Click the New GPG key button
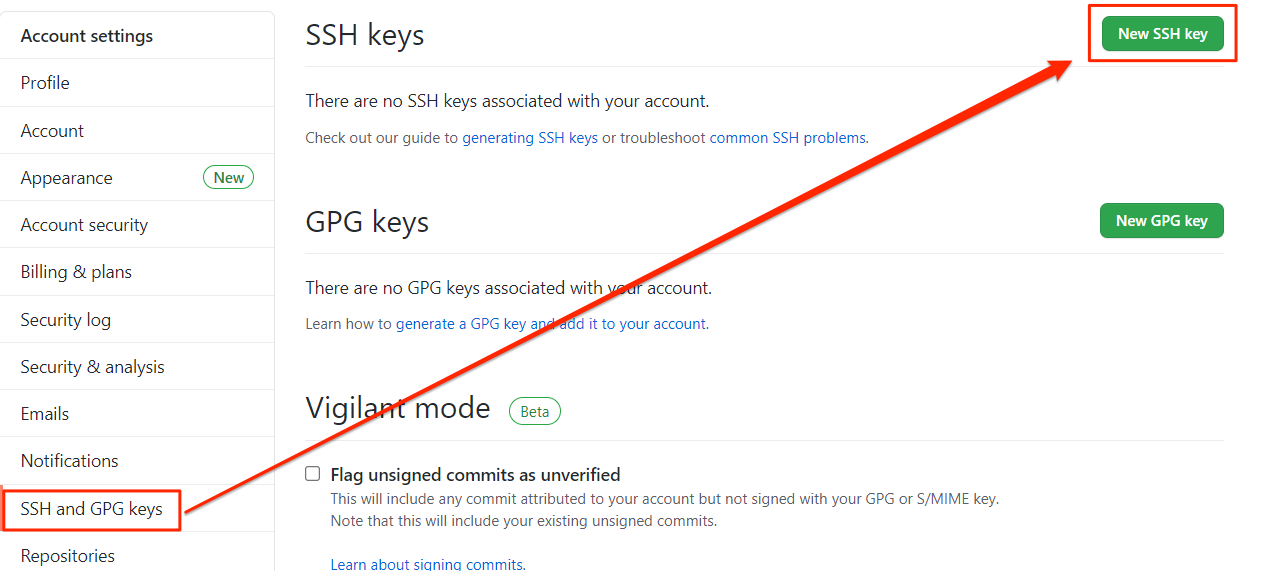The width and height of the screenshot is (1267, 571). coord(1161,221)
